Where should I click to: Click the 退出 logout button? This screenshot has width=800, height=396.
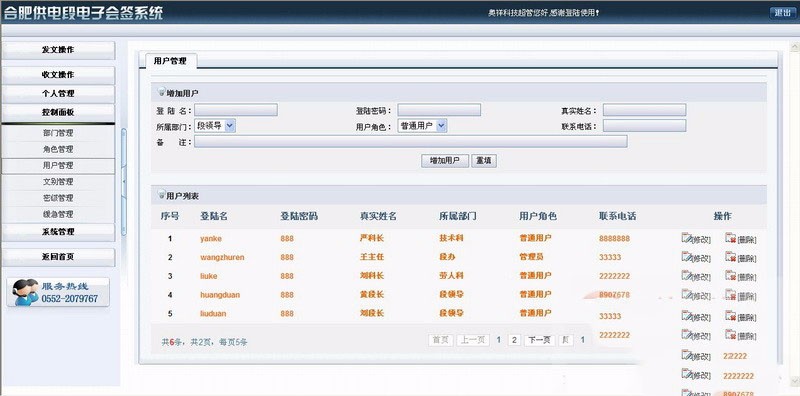782,13
